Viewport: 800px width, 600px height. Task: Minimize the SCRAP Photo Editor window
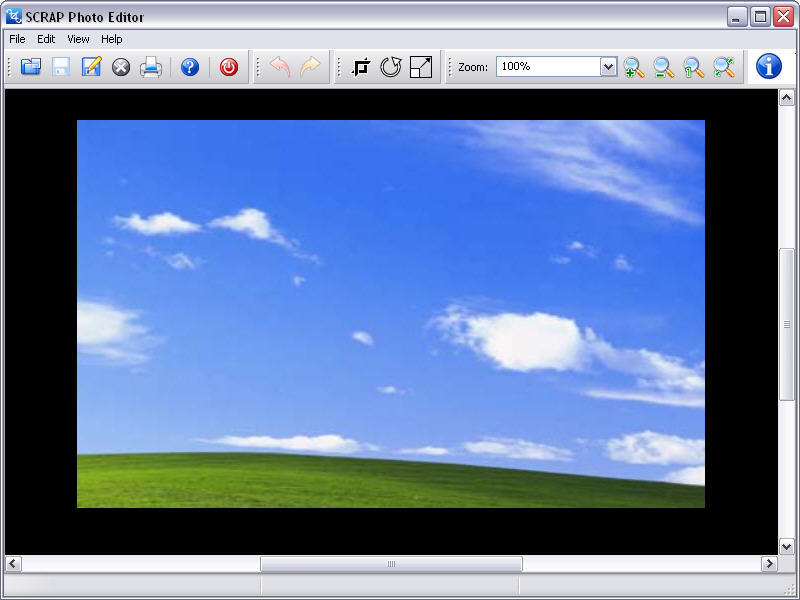coord(737,17)
